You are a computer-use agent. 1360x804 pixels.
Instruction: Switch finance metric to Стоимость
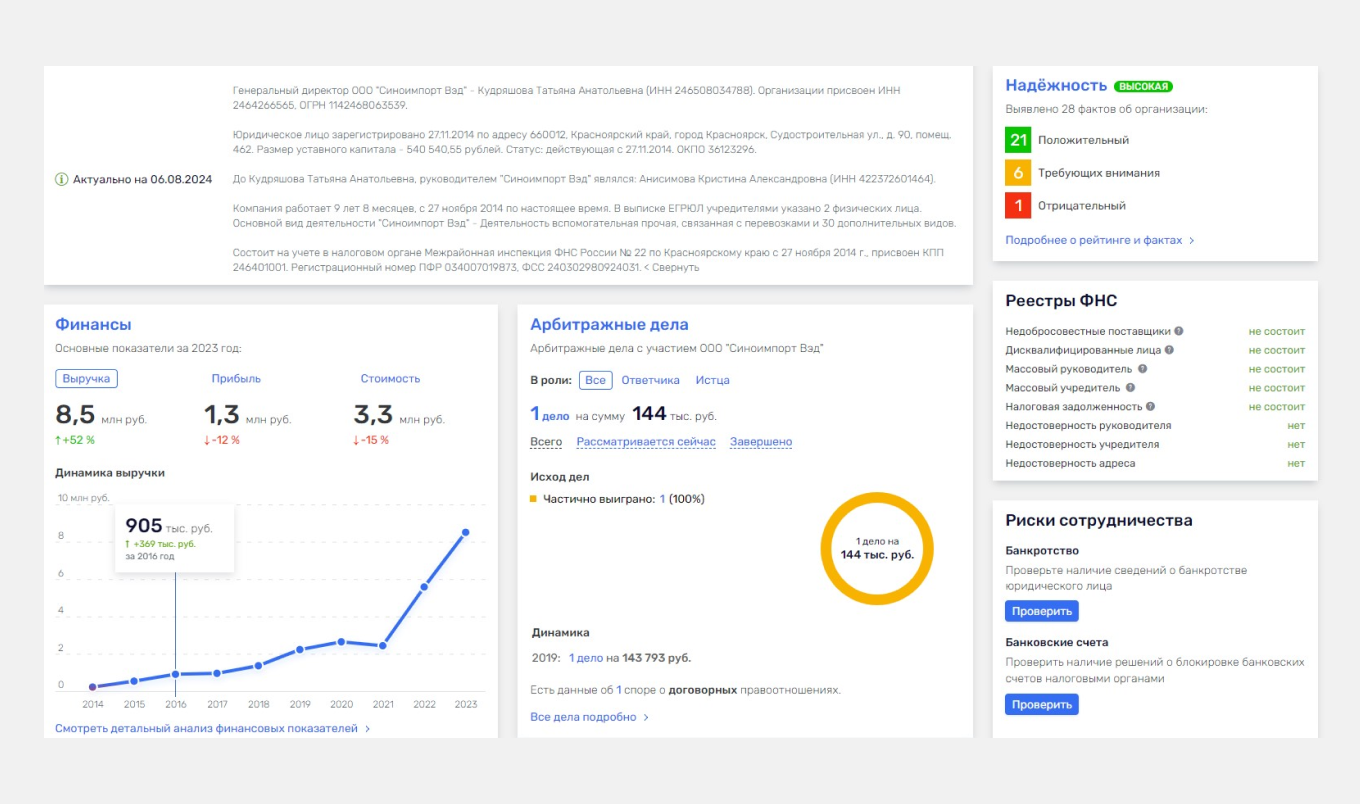tap(390, 379)
